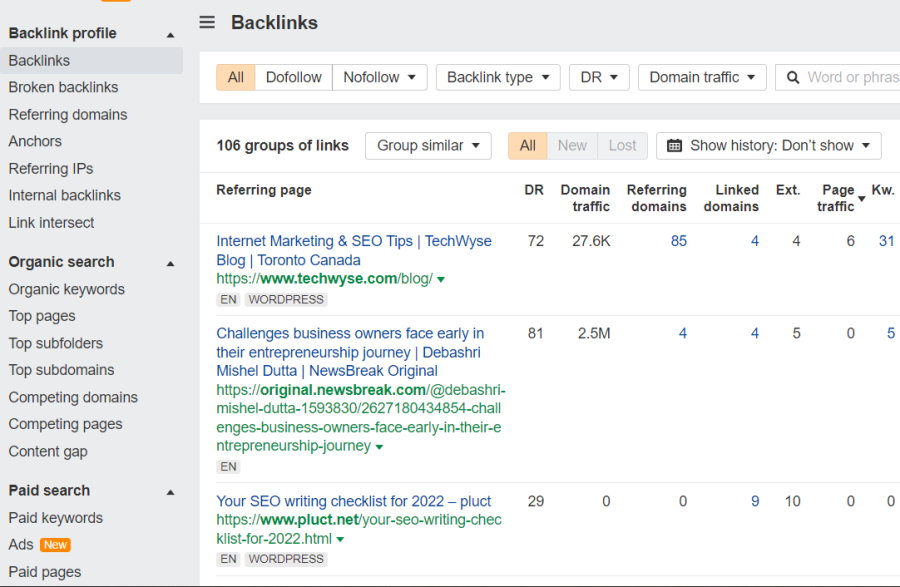Open the techwyse.com URL dropdown caret
Image resolution: width=900 pixels, height=587 pixels.
(441, 280)
